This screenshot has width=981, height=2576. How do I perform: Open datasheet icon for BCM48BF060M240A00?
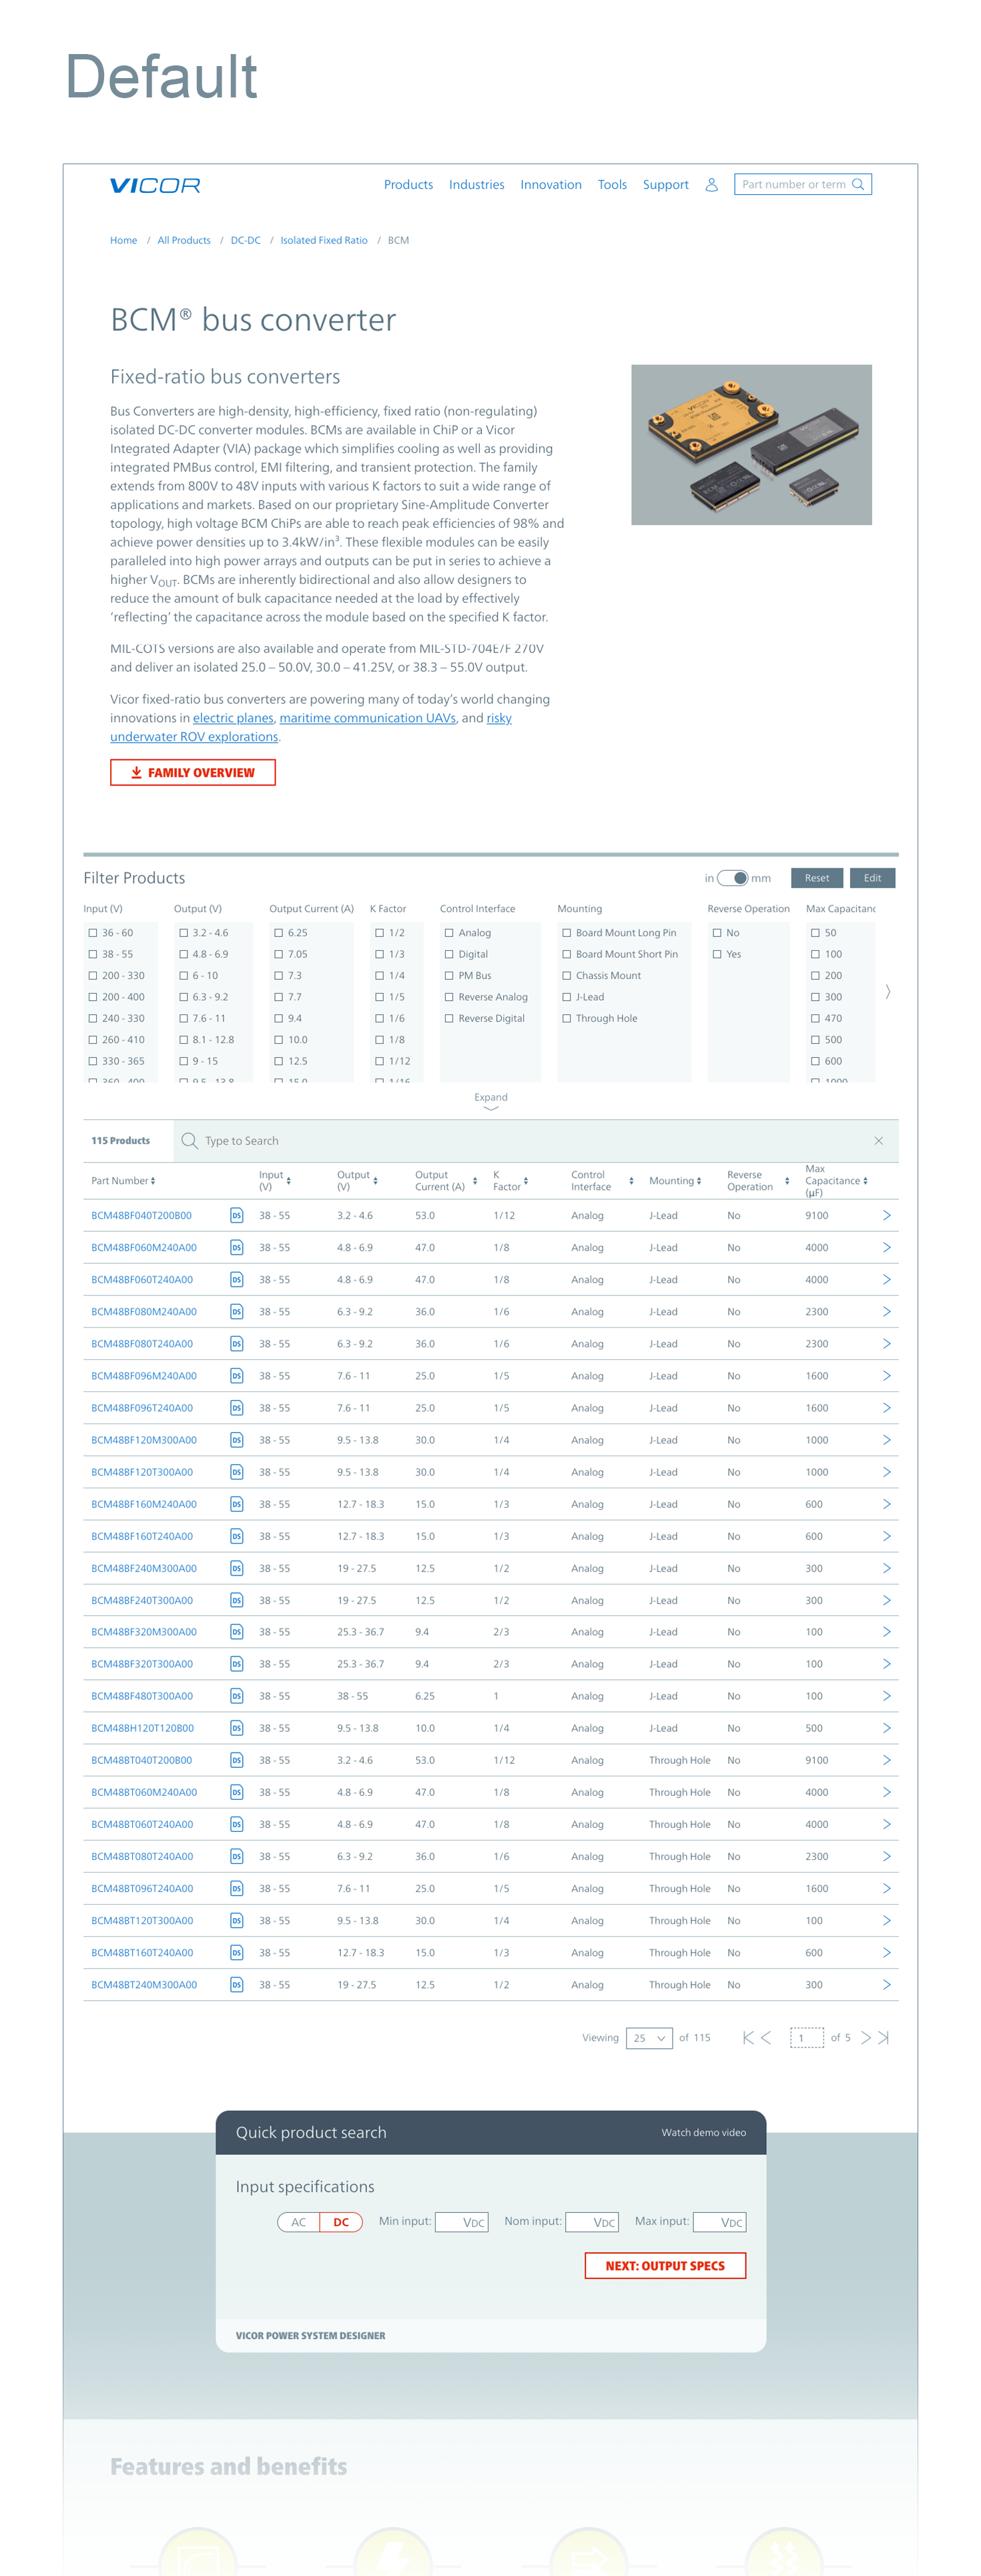[236, 1247]
